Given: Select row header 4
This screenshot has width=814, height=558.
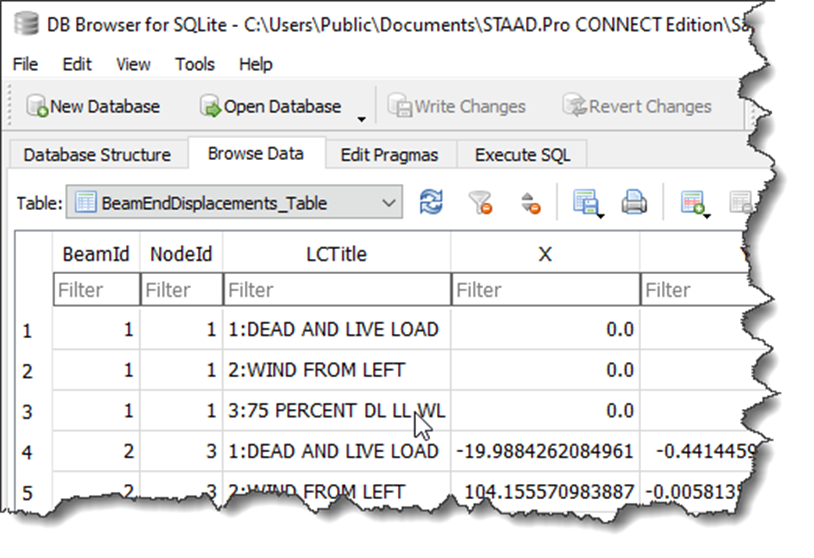Looking at the screenshot, I should pos(33,452).
